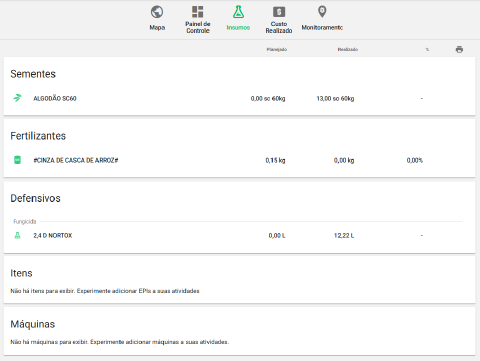480x361 pixels.
Task: Click planned value 0,15 kg
Action: [275, 160]
